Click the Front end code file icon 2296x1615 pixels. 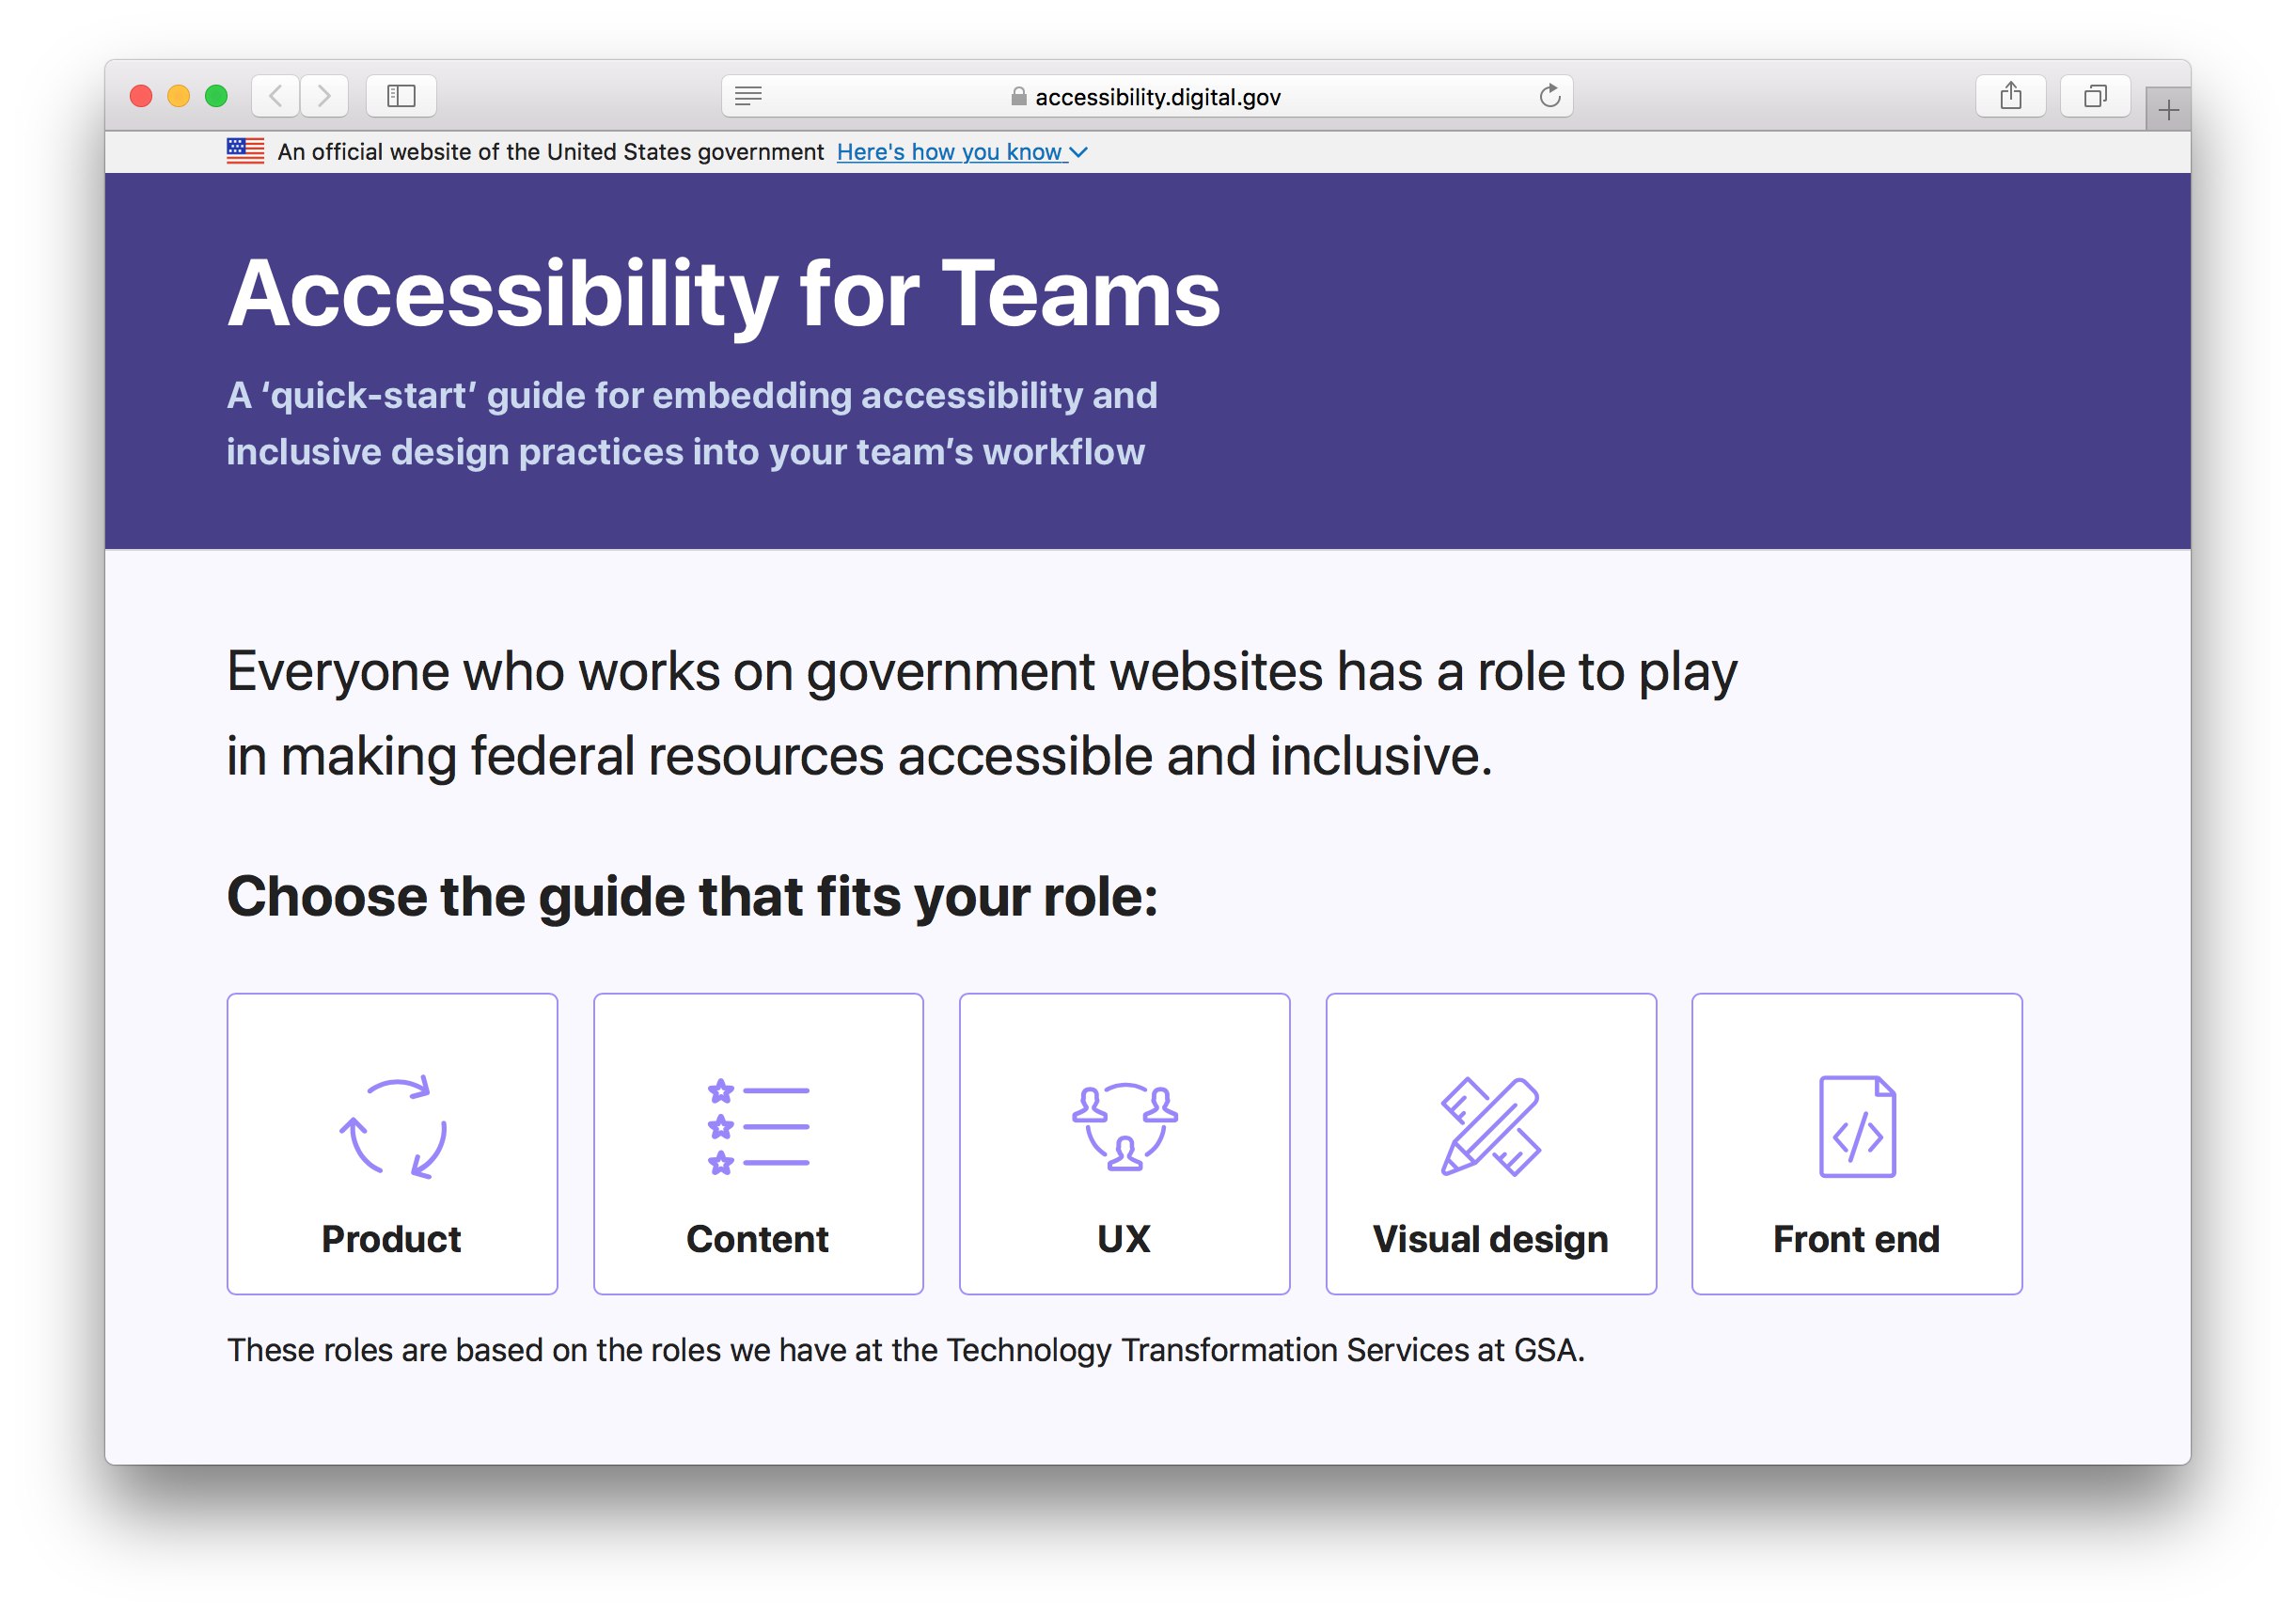tap(1857, 1127)
